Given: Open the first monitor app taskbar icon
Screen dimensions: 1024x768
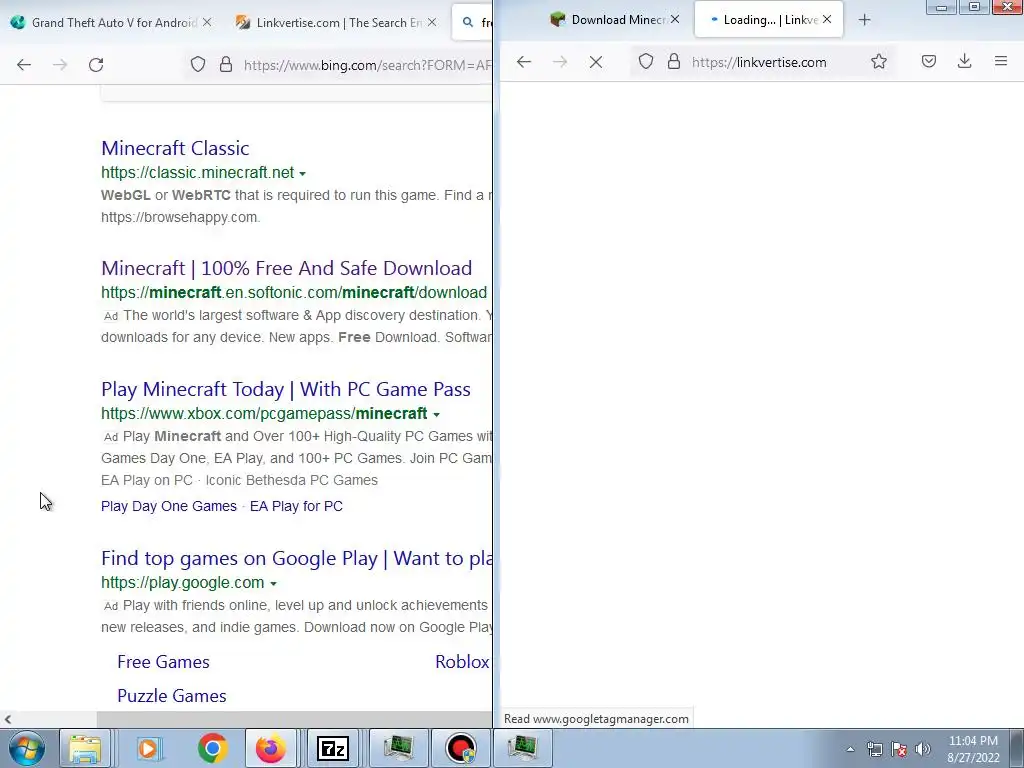Looking at the screenshot, I should pyautogui.click(x=398, y=748).
